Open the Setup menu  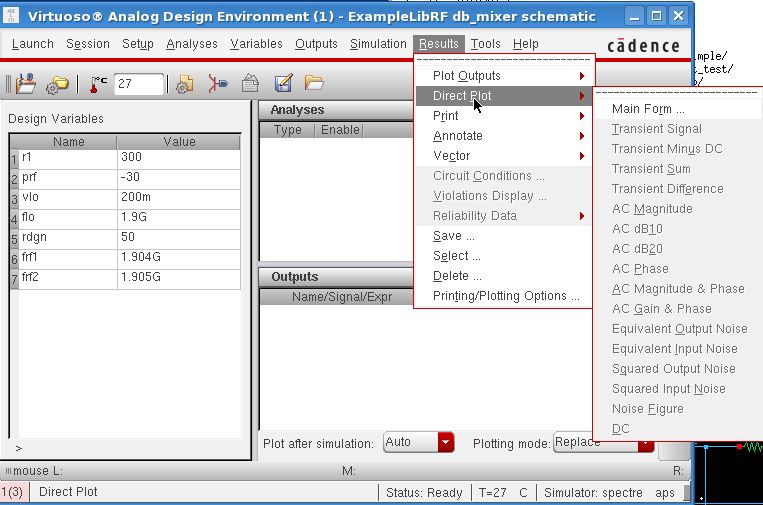138,44
